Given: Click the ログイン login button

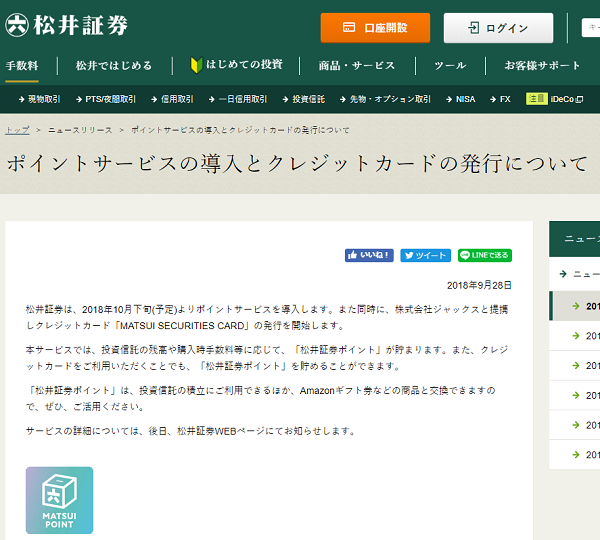Looking at the screenshot, I should pos(498,28).
